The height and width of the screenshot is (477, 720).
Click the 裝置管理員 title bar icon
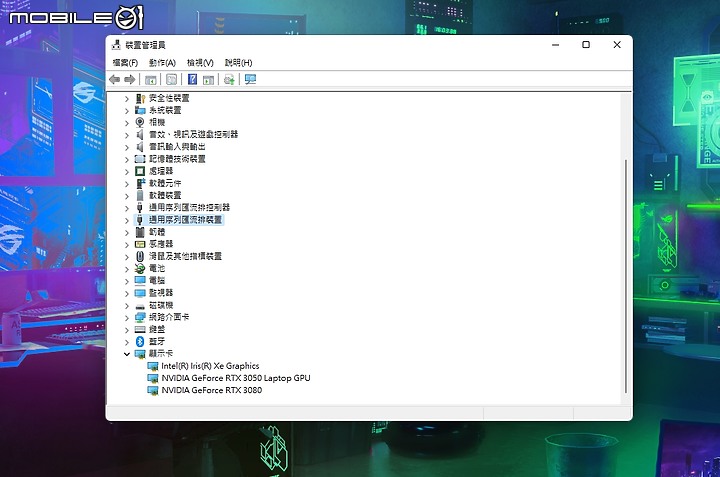click(x=116, y=45)
